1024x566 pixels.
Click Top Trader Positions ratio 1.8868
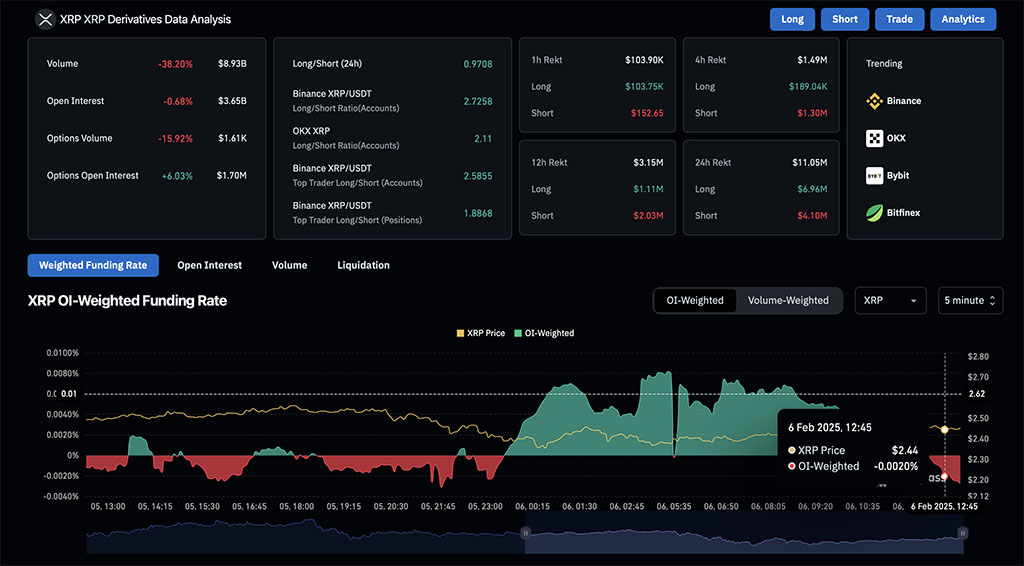pyautogui.click(x=478, y=213)
